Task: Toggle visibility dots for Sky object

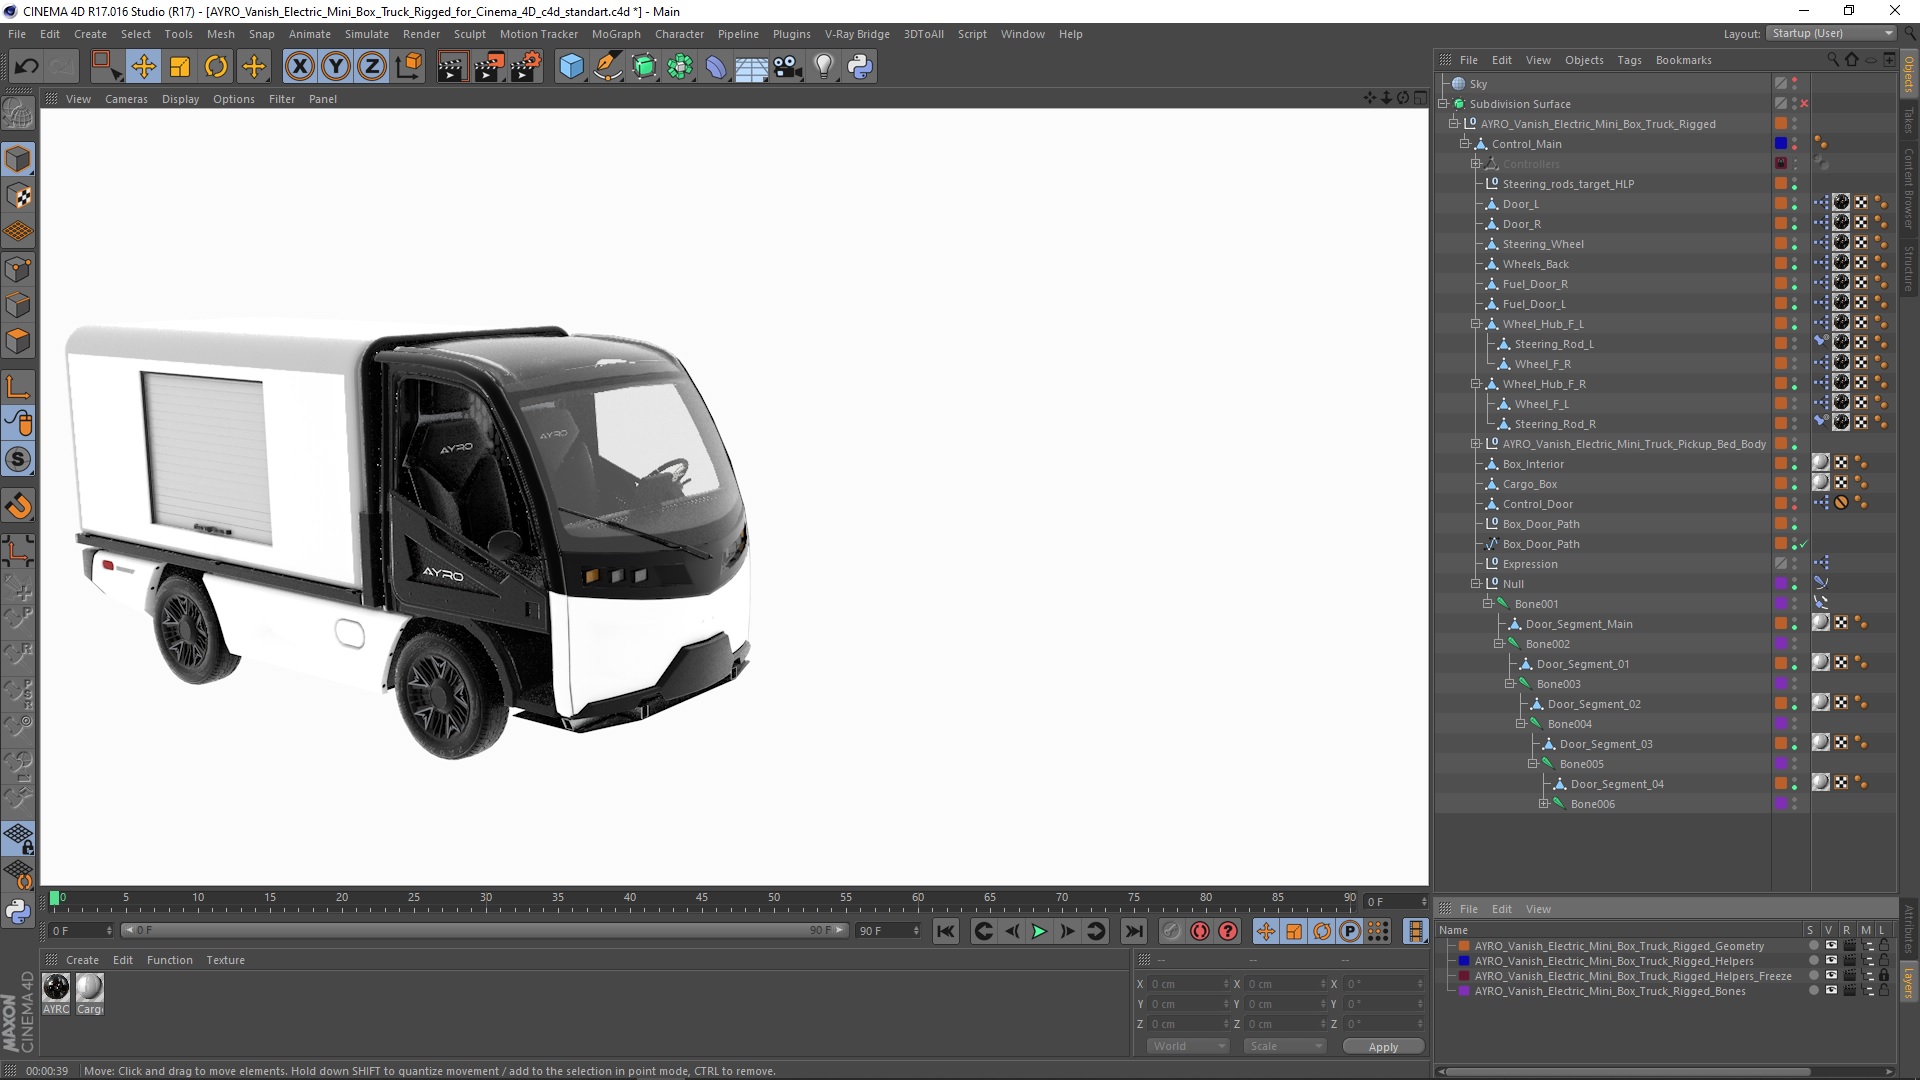Action: click(x=1795, y=84)
